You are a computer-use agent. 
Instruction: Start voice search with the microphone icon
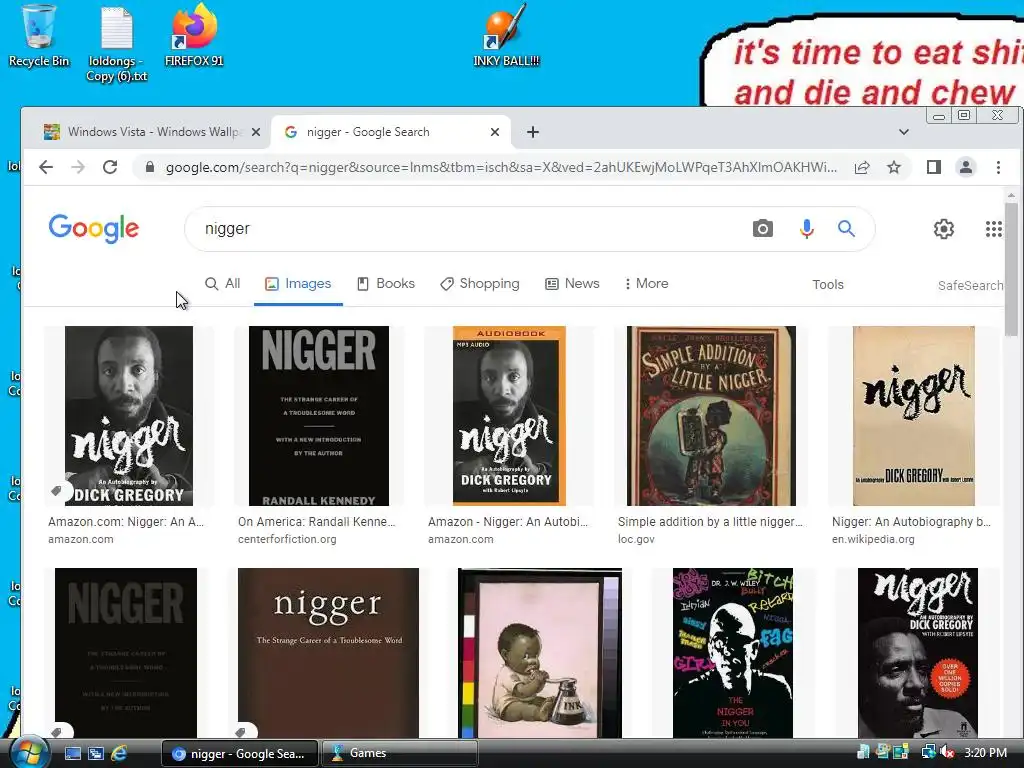point(807,229)
